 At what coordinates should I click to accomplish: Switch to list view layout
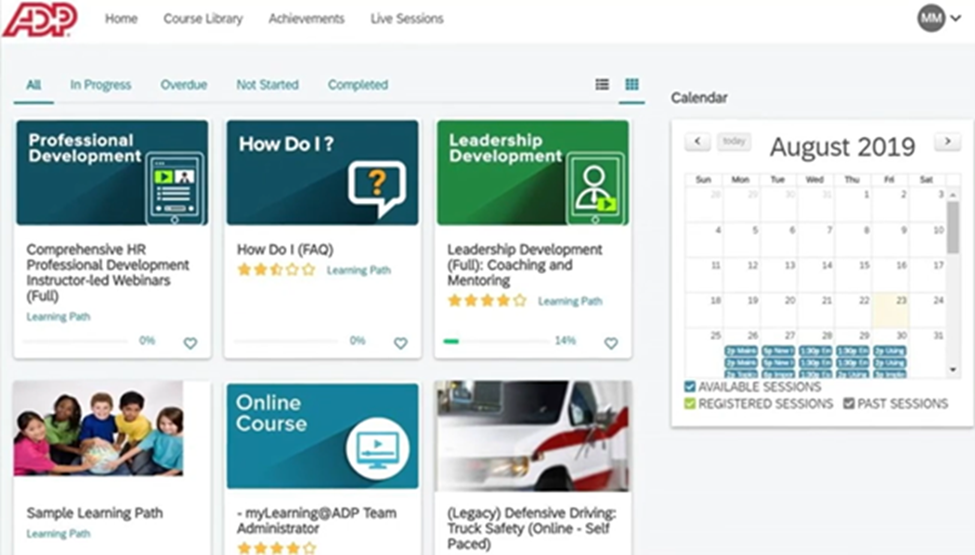[x=602, y=85]
